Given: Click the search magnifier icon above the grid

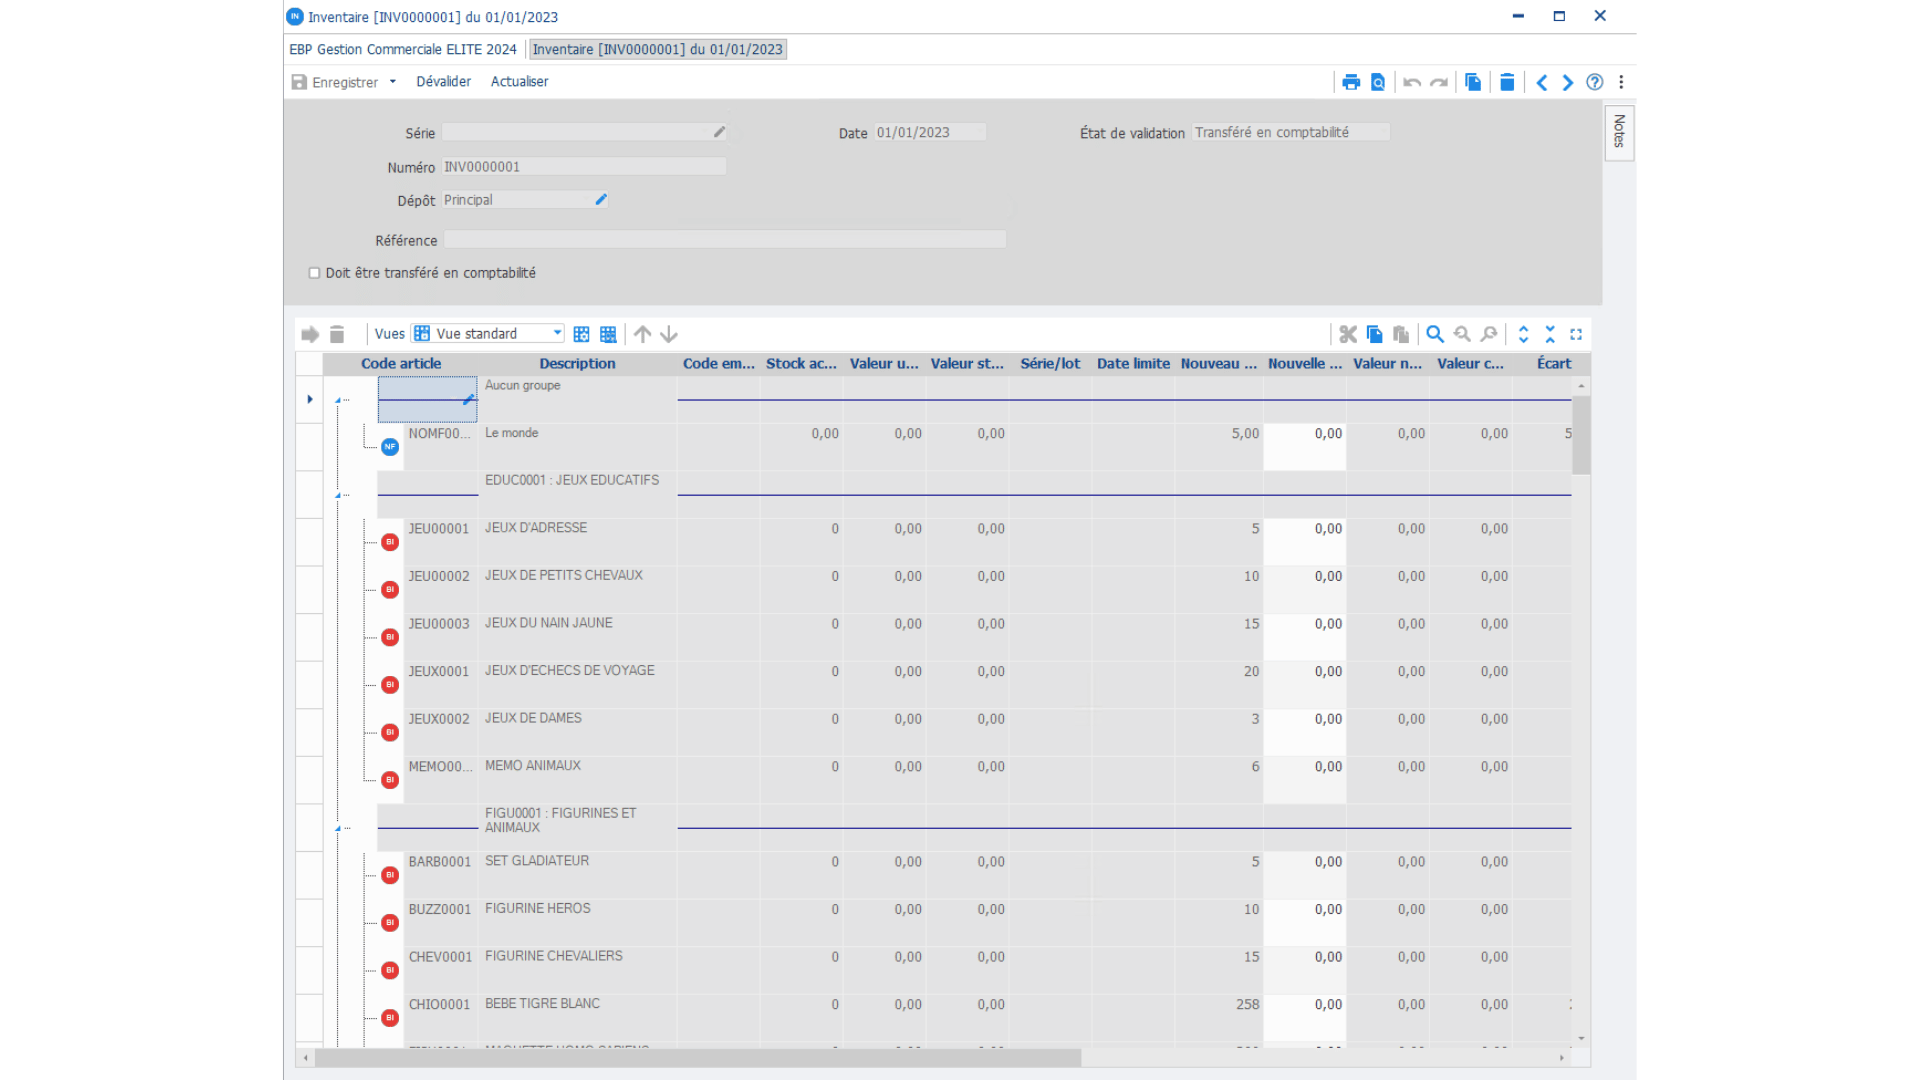Looking at the screenshot, I should tap(1435, 334).
